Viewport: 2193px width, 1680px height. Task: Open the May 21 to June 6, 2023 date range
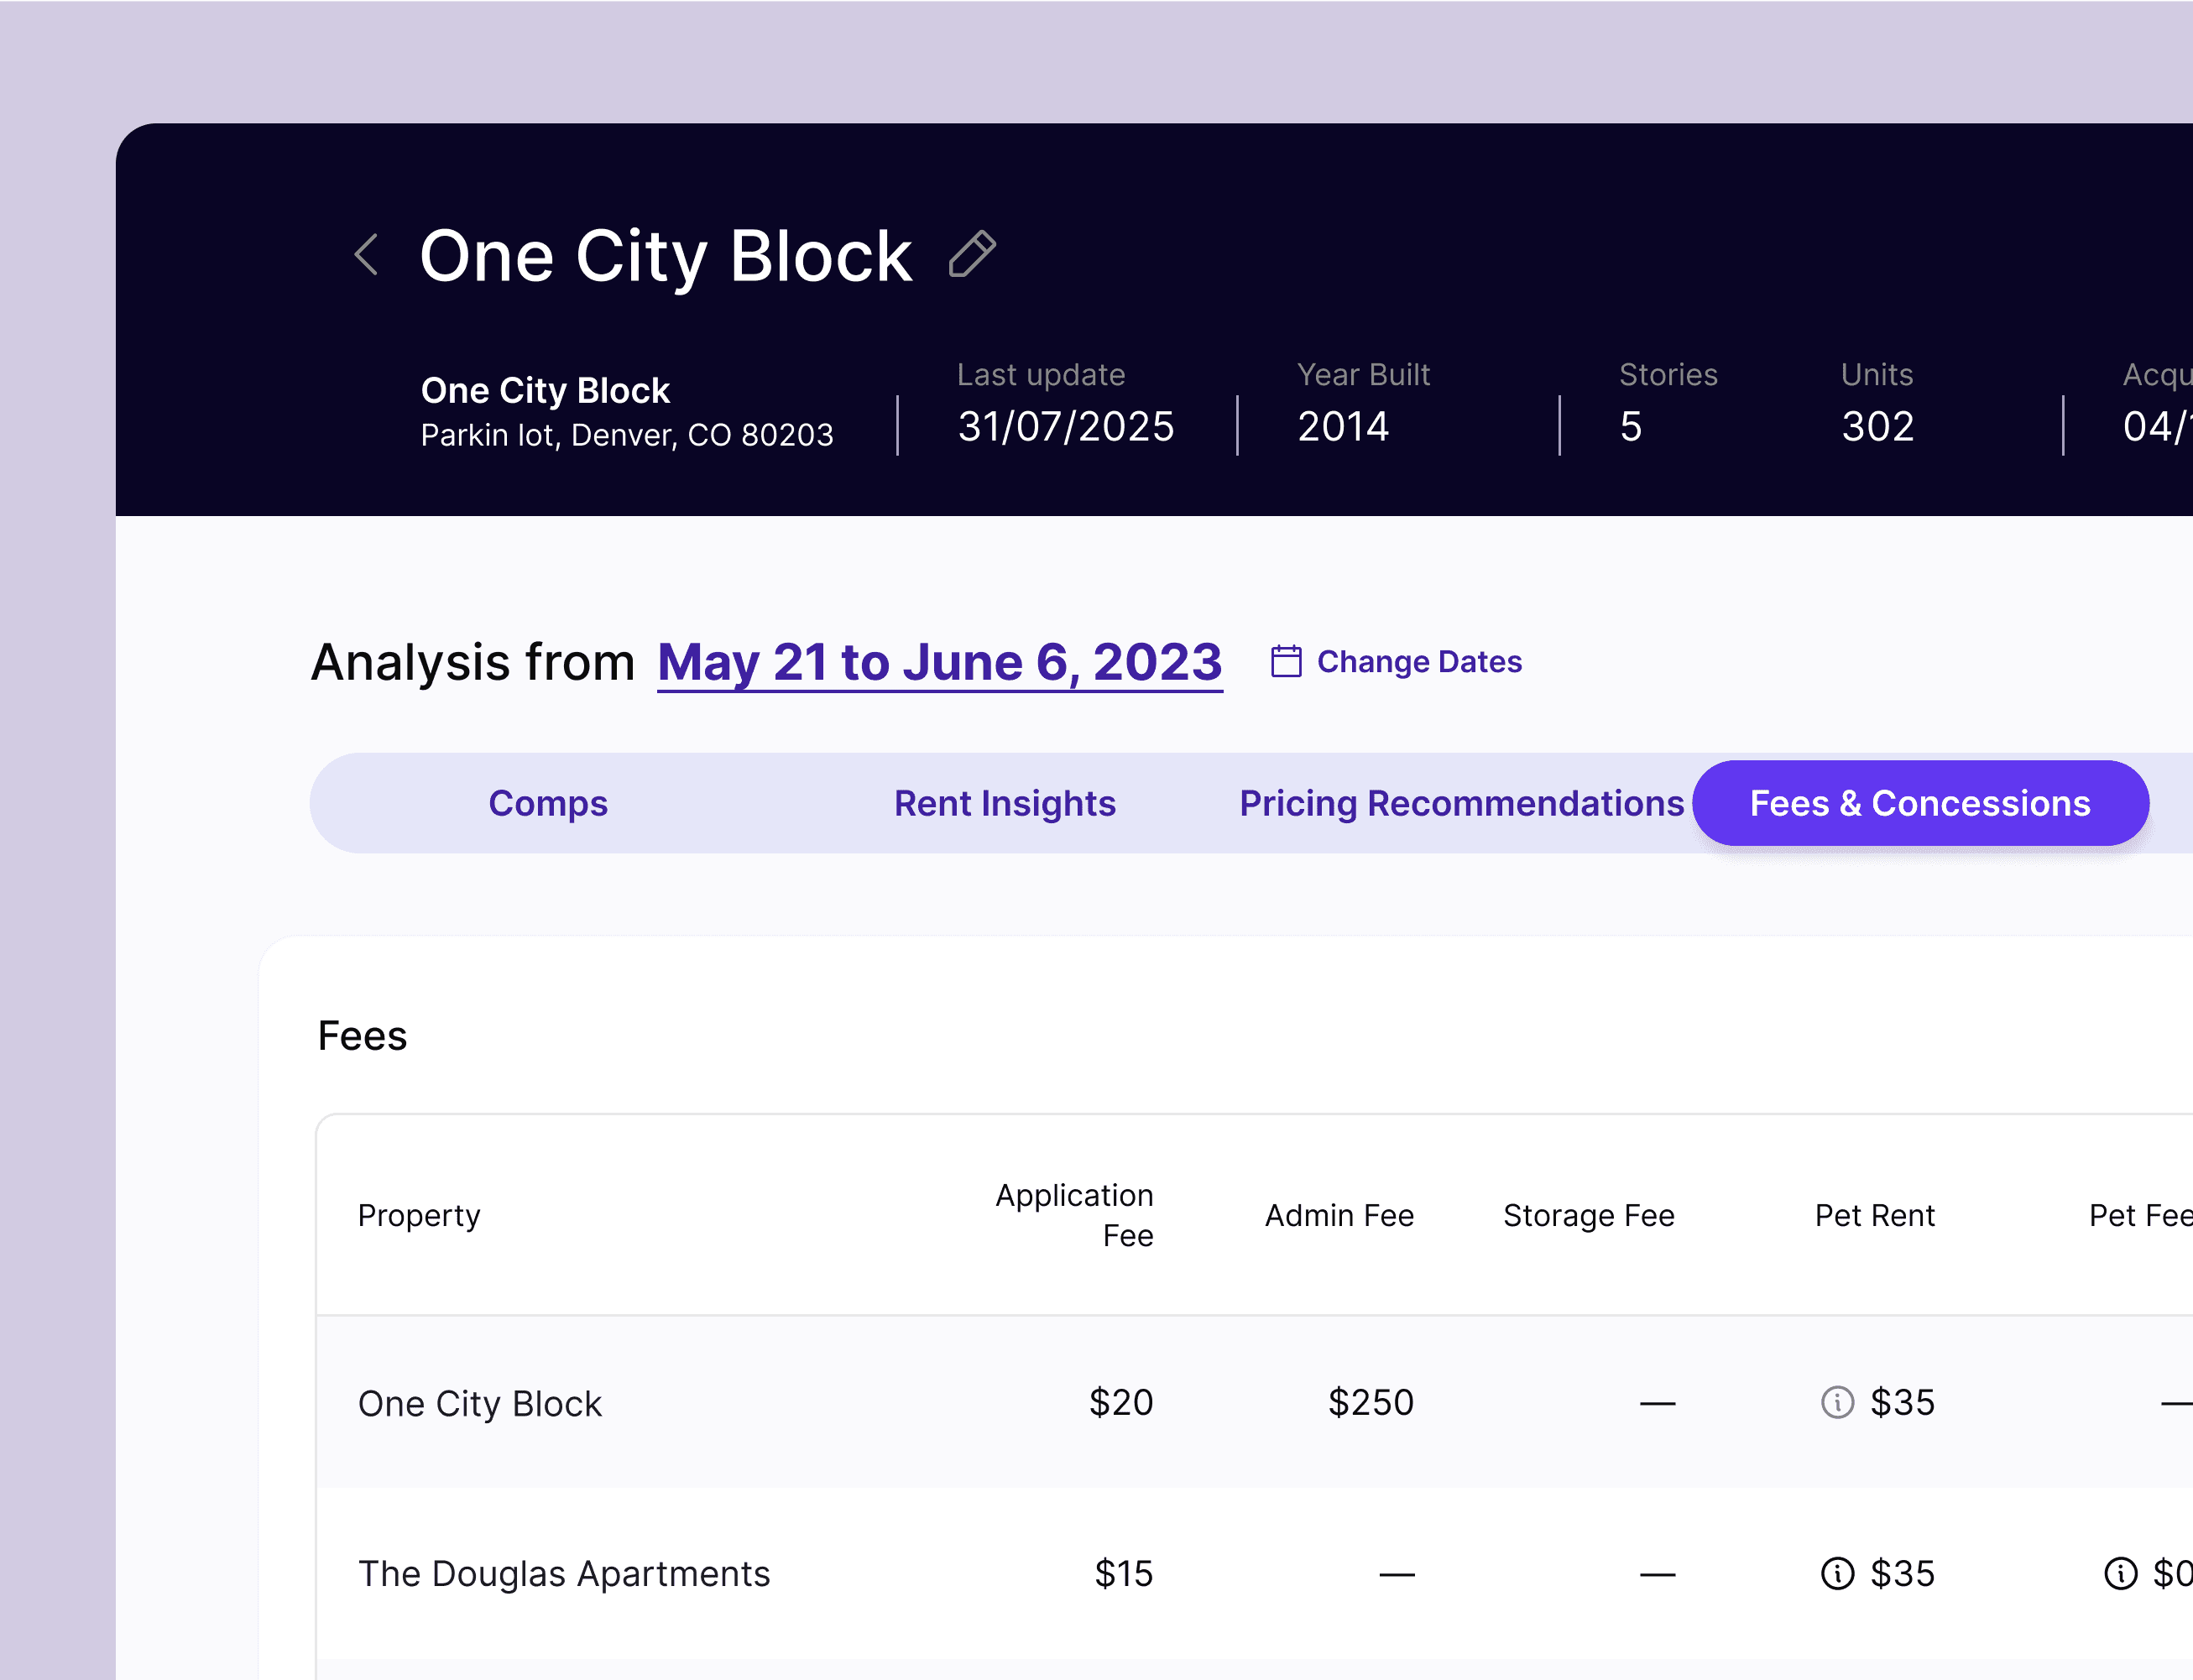tap(940, 662)
